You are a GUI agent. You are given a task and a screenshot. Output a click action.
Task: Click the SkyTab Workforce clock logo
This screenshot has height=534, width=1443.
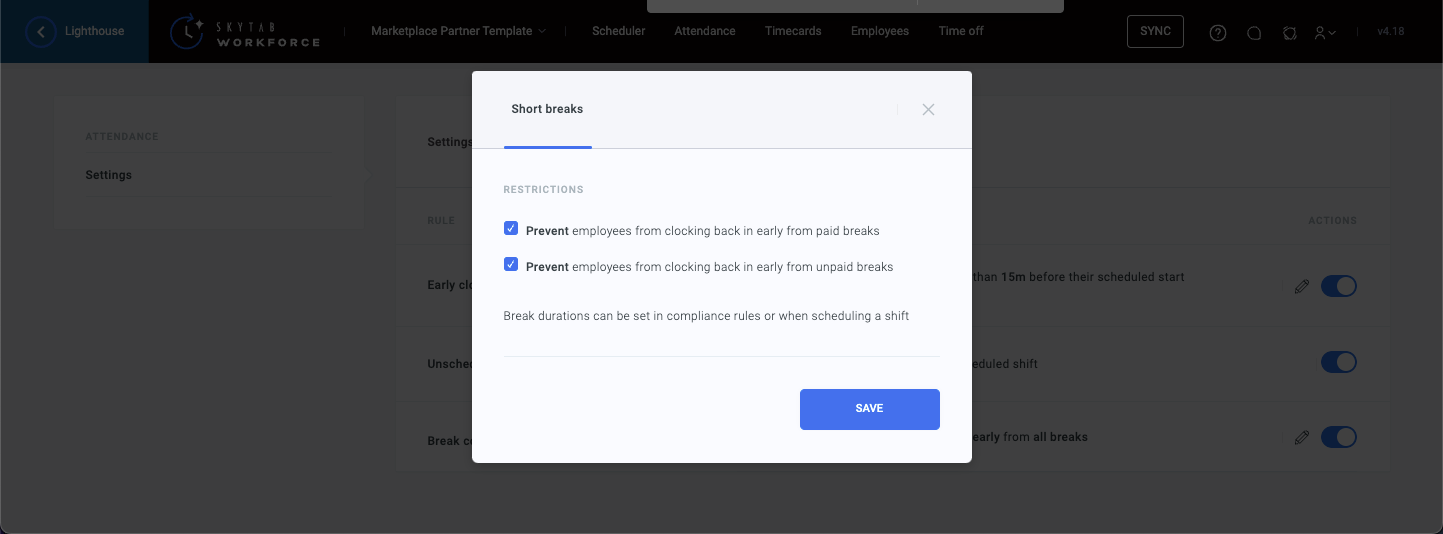(186, 31)
